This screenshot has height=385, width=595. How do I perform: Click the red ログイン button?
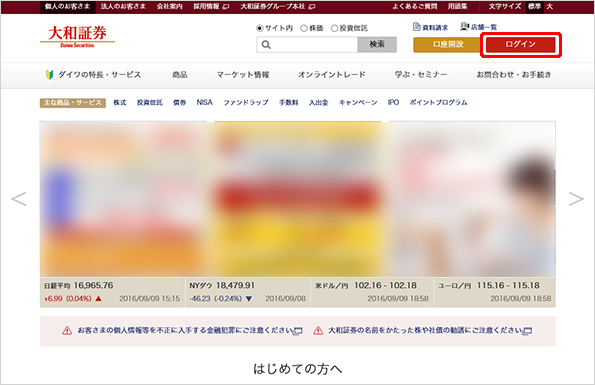tap(520, 44)
